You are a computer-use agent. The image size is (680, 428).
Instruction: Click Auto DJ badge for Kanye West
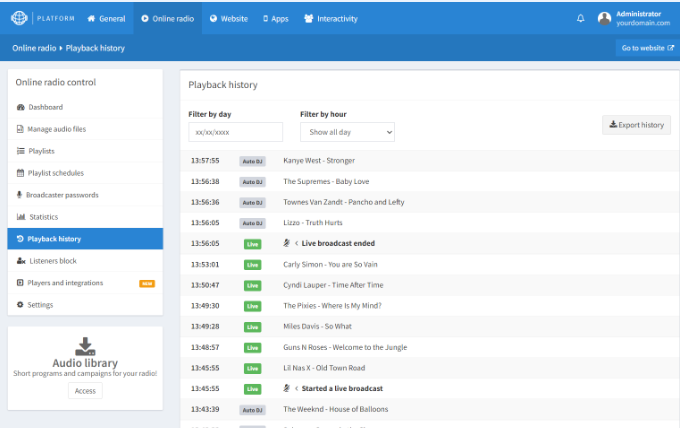coord(252,161)
